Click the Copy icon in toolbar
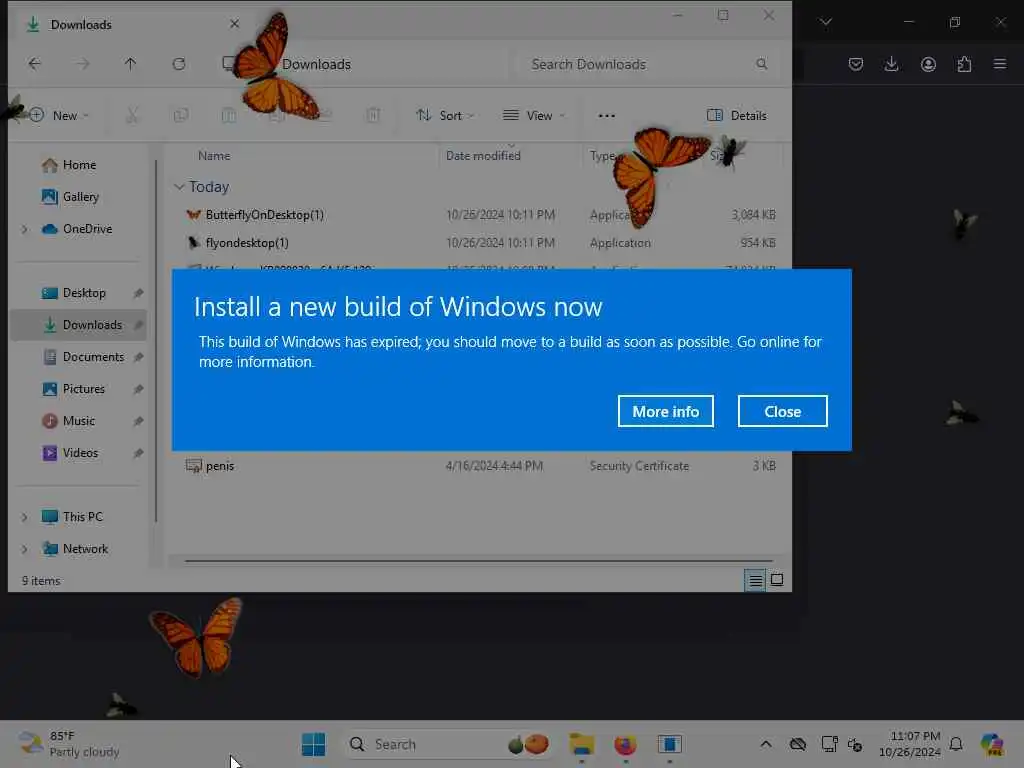Screen dimensions: 1024x768 [x=181, y=116]
